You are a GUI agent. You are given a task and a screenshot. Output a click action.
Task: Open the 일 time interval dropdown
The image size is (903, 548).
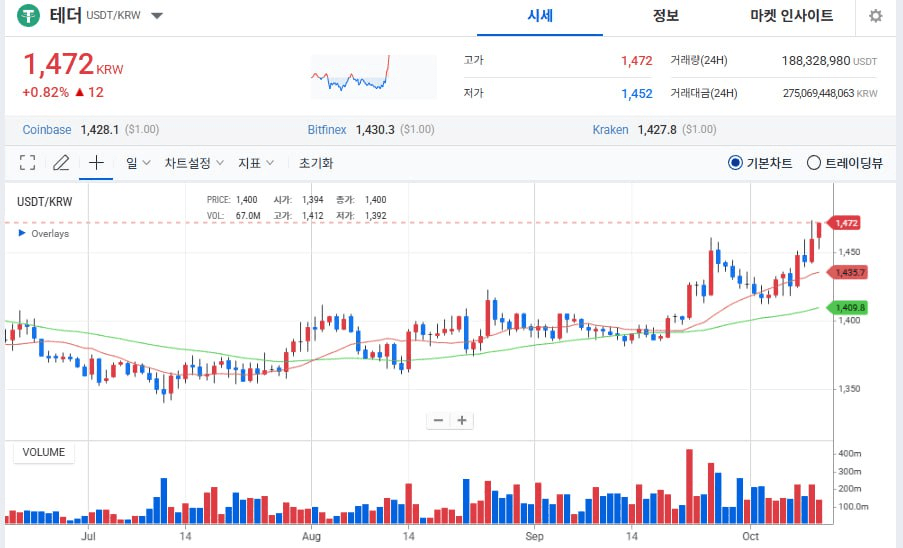(x=138, y=163)
